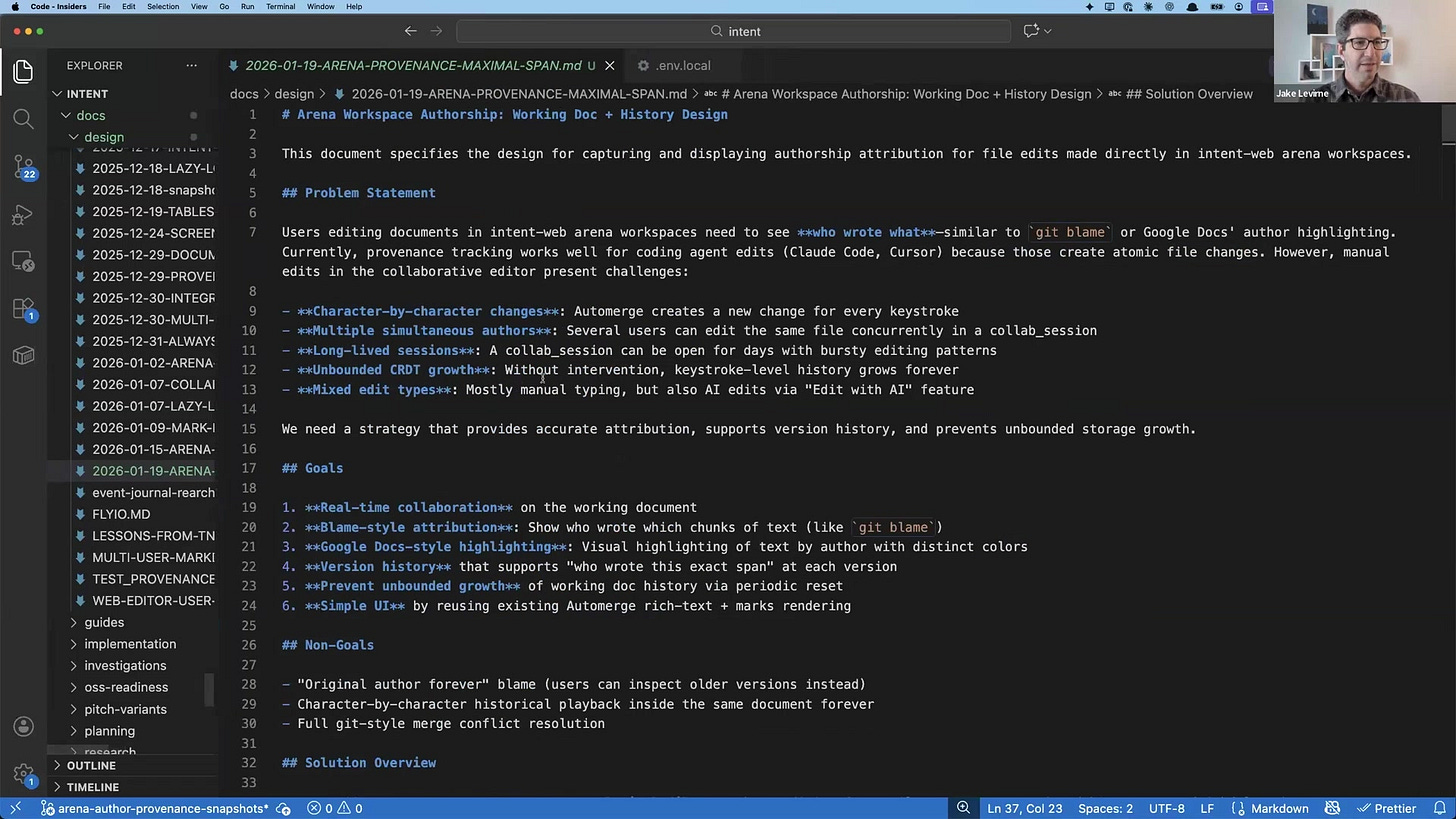Click the Accounts icon in activity bar
The image size is (1456, 819).
[23, 726]
